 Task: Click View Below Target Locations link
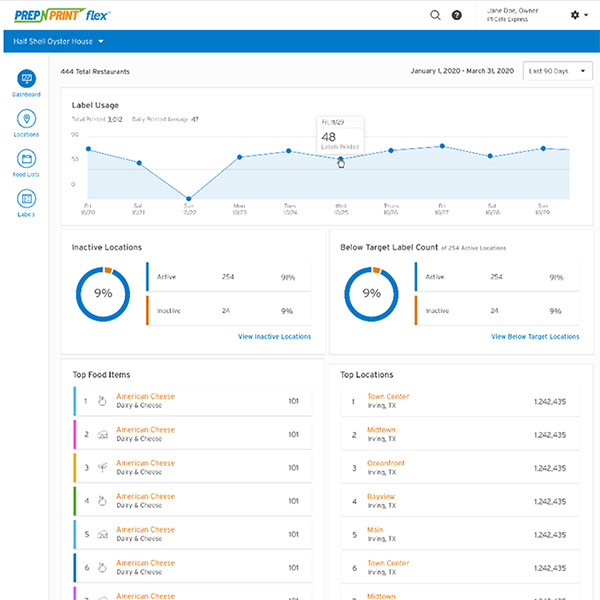point(535,337)
